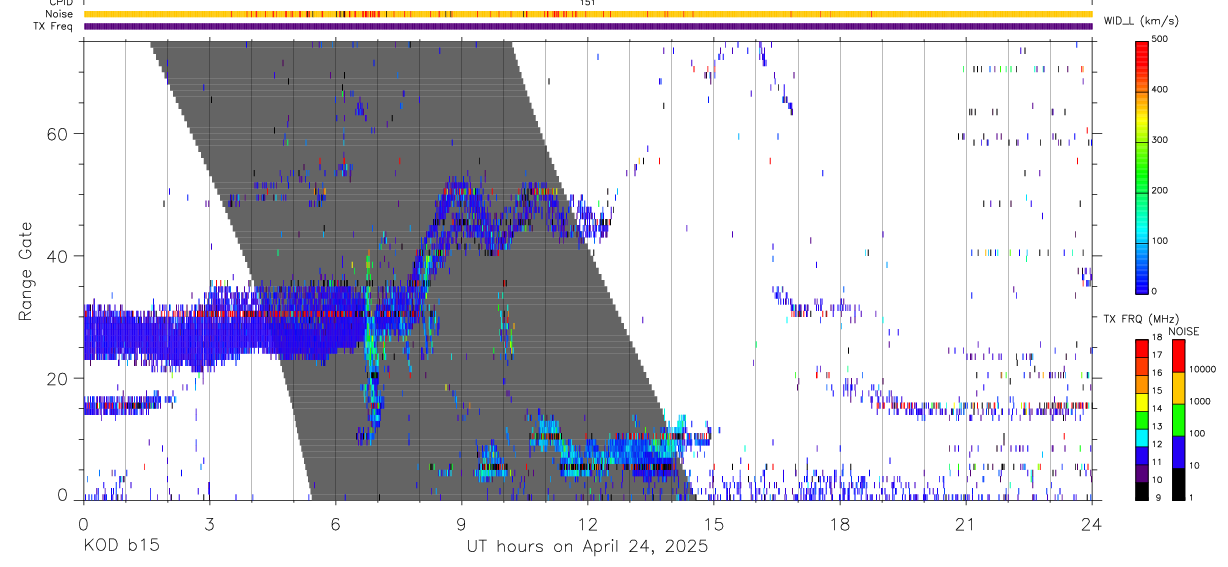Viewport: 1228px width, 567px height.
Task: Click the x-axis tick label 9
Action: pos(461,523)
